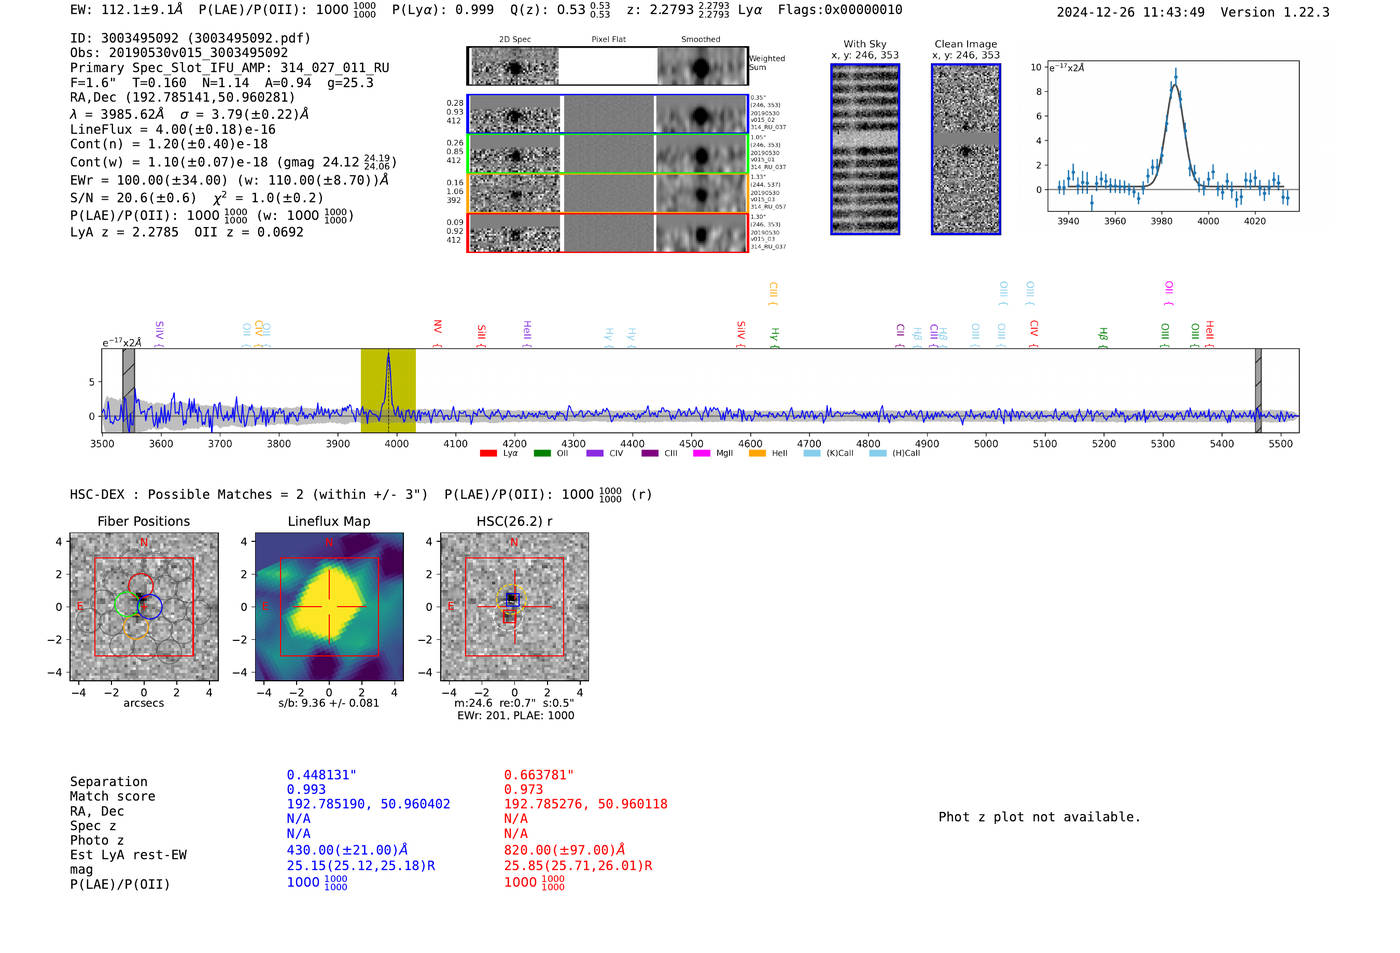Click the 'z: 2.2793' header value
The height and width of the screenshot is (953, 1400).
[660, 10]
